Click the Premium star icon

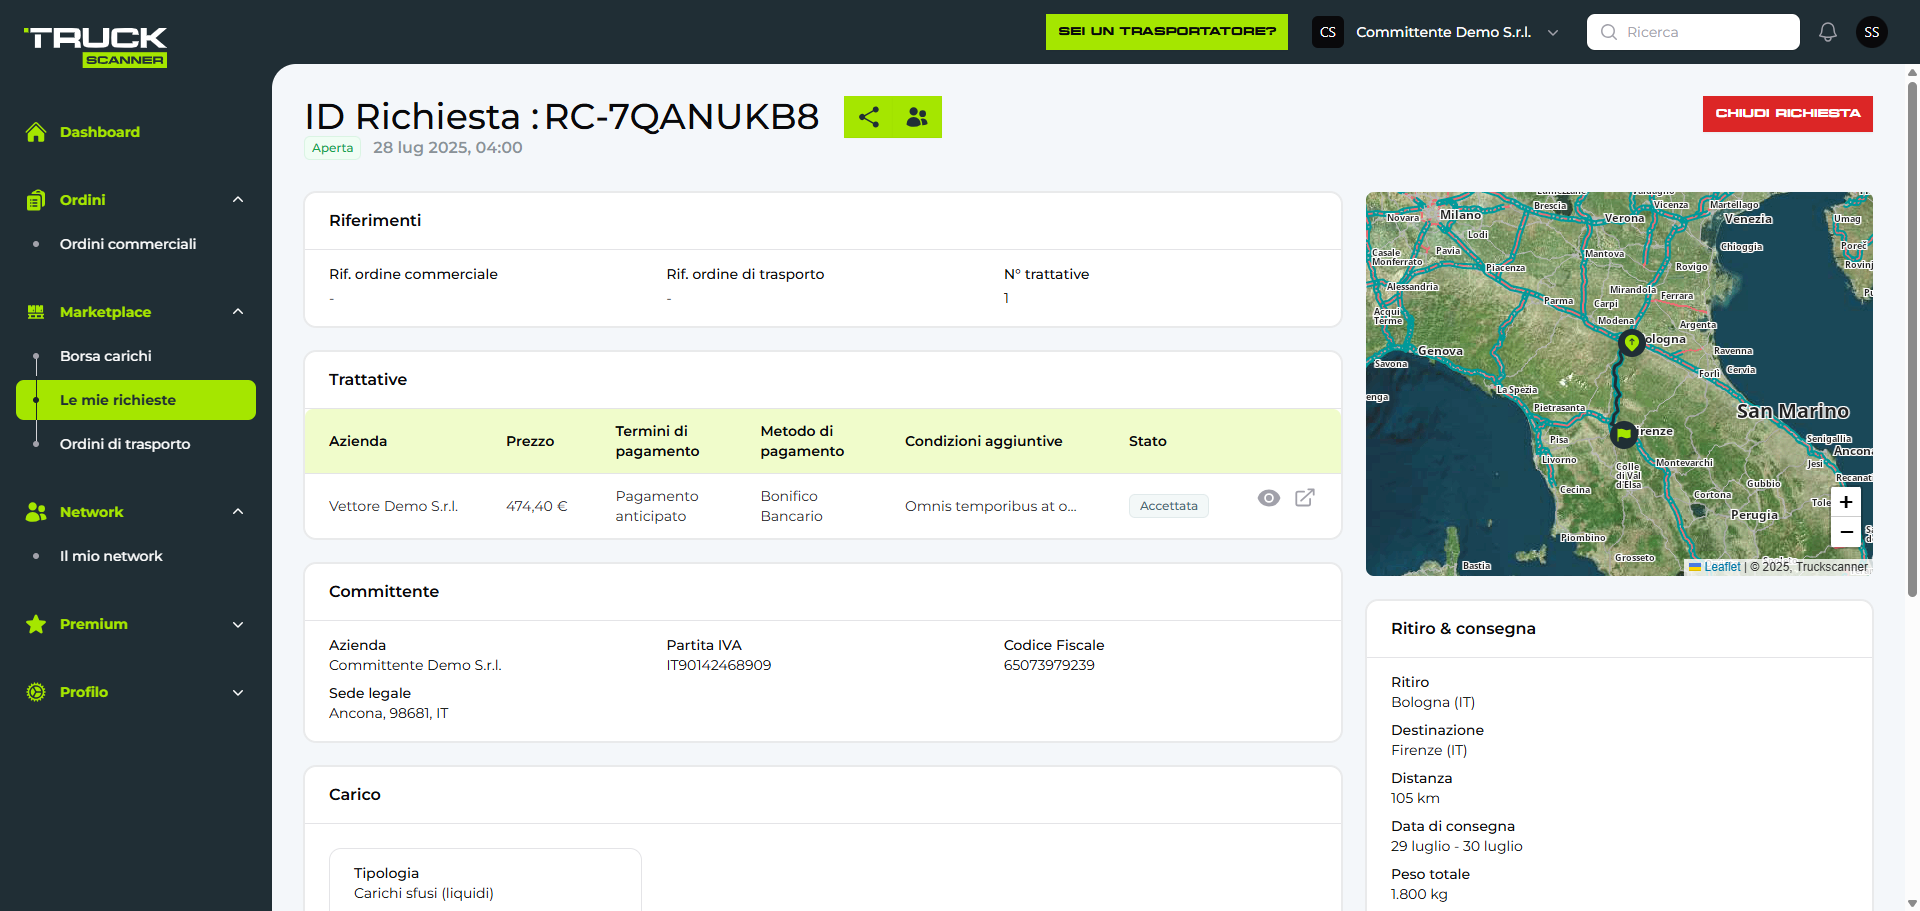point(36,624)
